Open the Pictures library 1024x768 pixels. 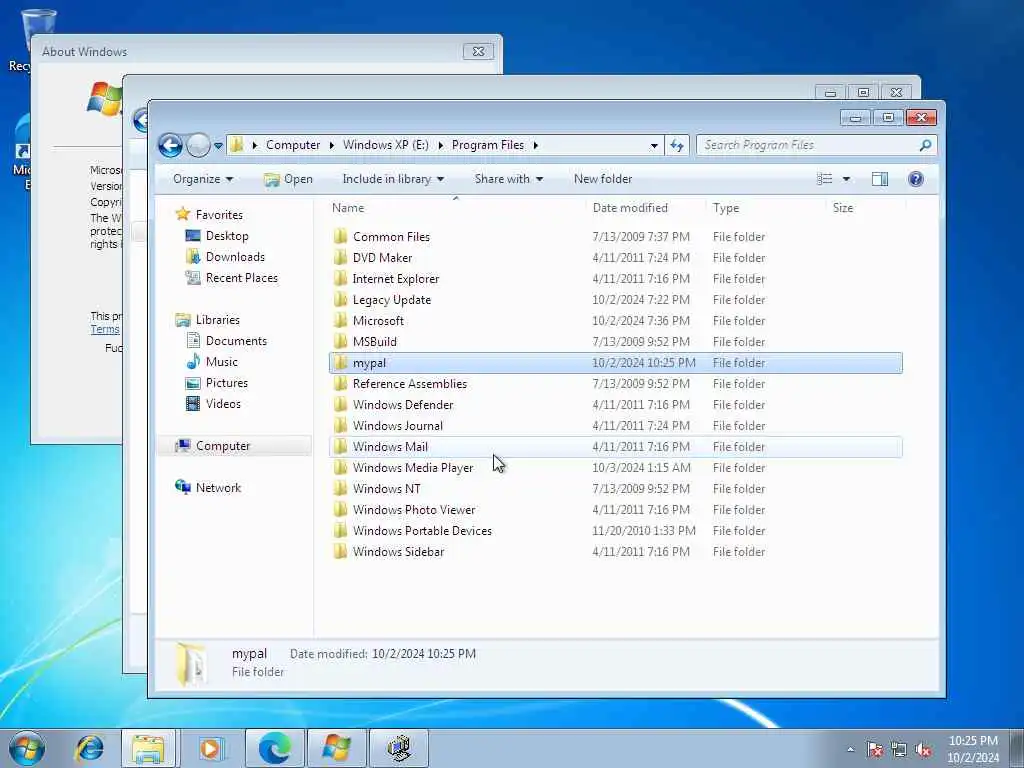tap(227, 383)
